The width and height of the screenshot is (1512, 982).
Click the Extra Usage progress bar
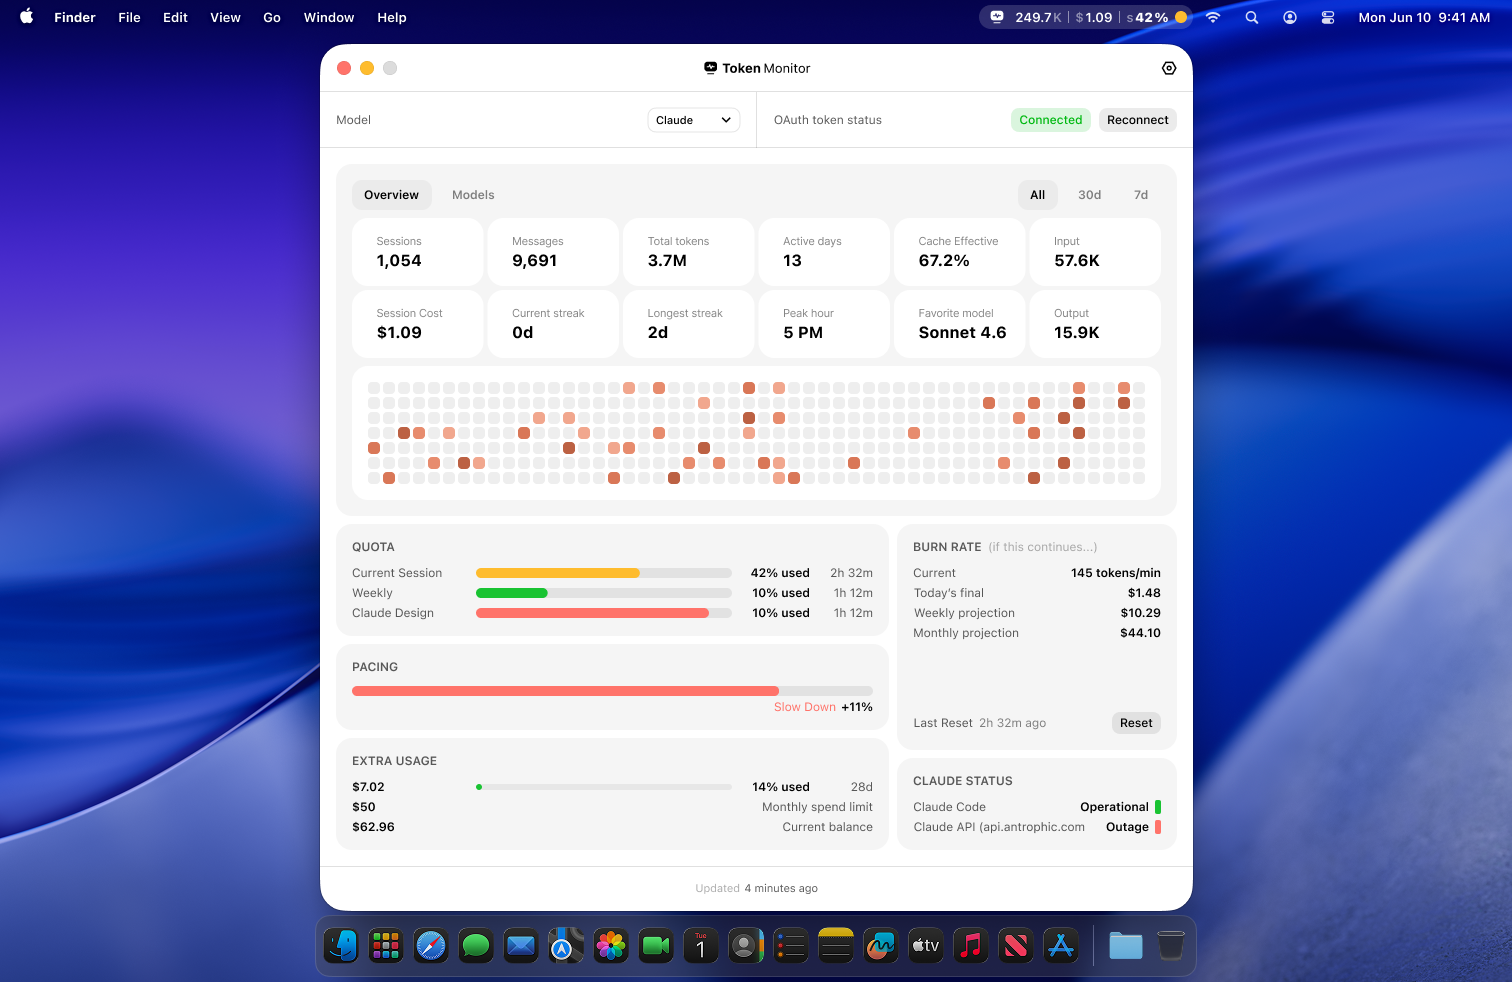click(x=604, y=787)
